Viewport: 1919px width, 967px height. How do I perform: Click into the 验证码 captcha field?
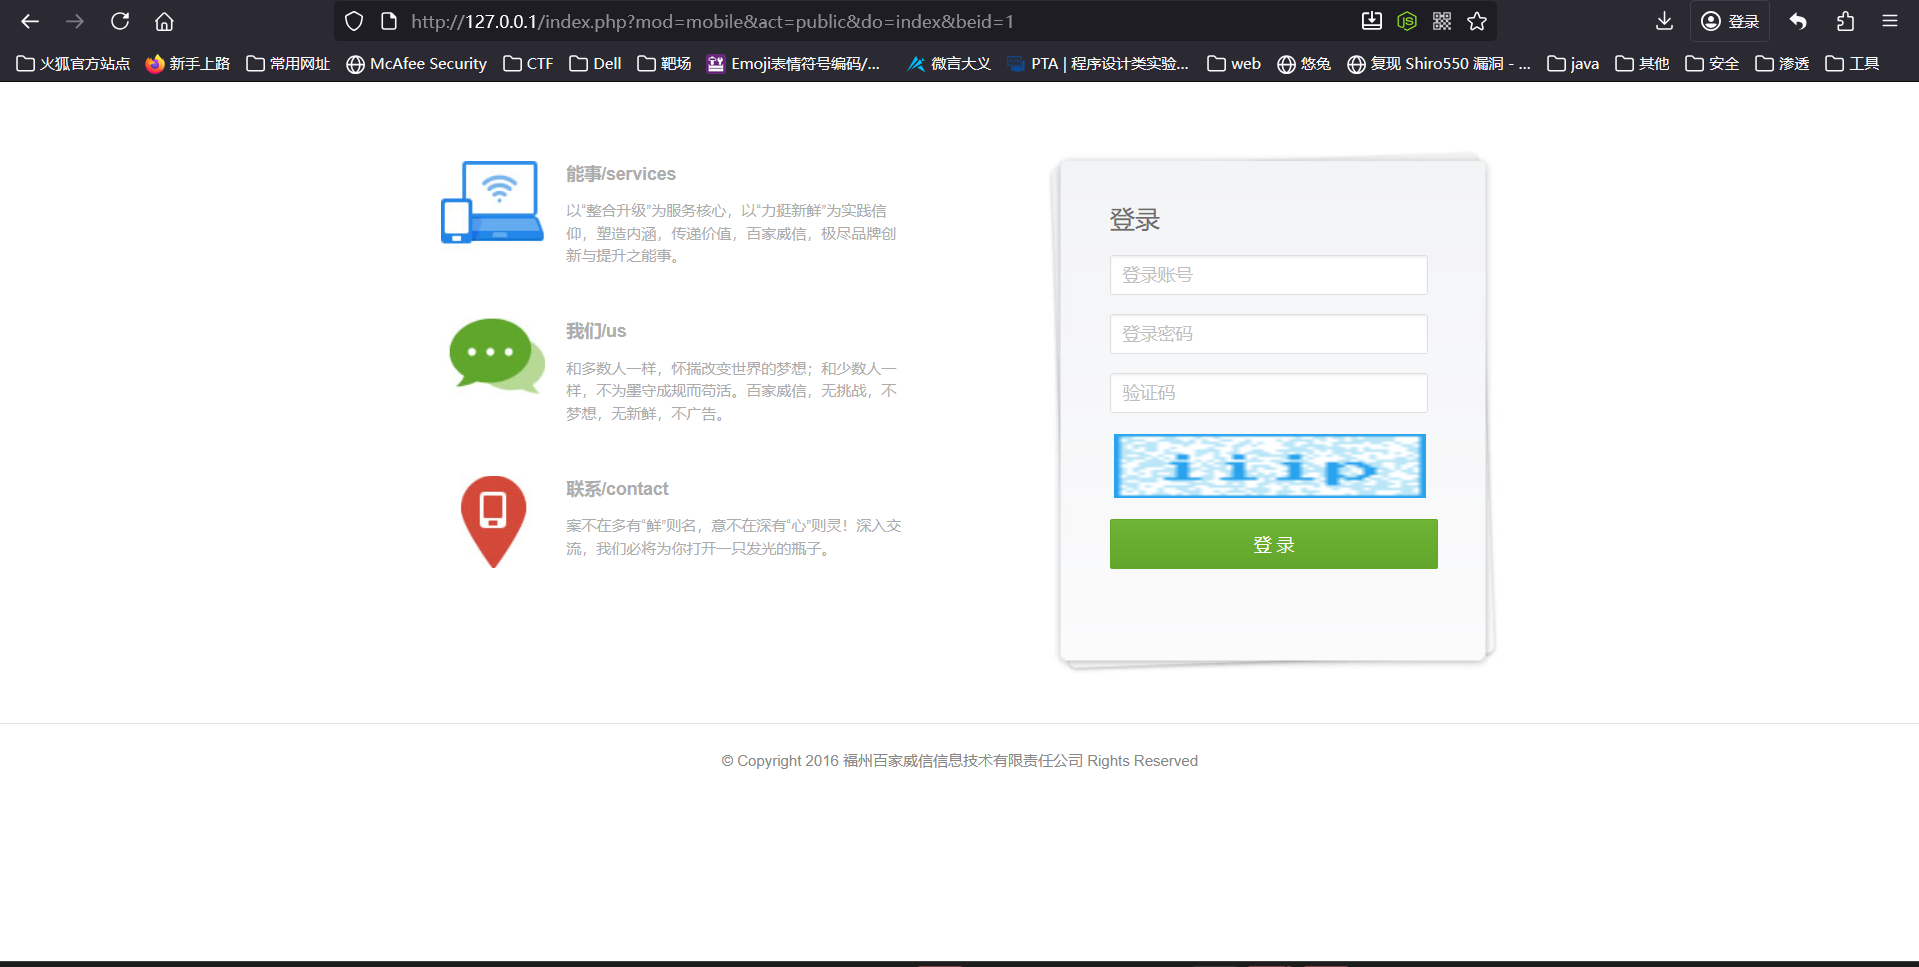click(1268, 393)
